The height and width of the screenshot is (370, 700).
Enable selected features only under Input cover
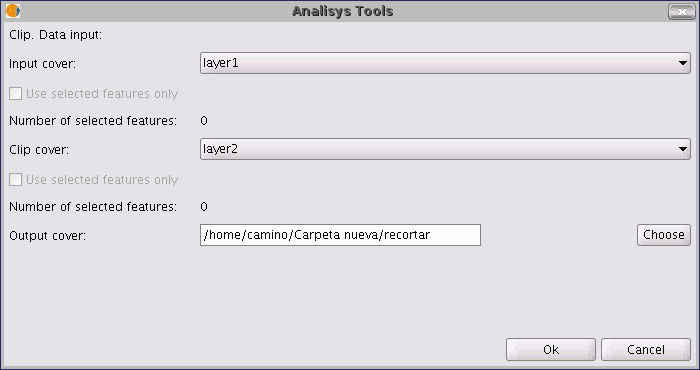(16, 93)
